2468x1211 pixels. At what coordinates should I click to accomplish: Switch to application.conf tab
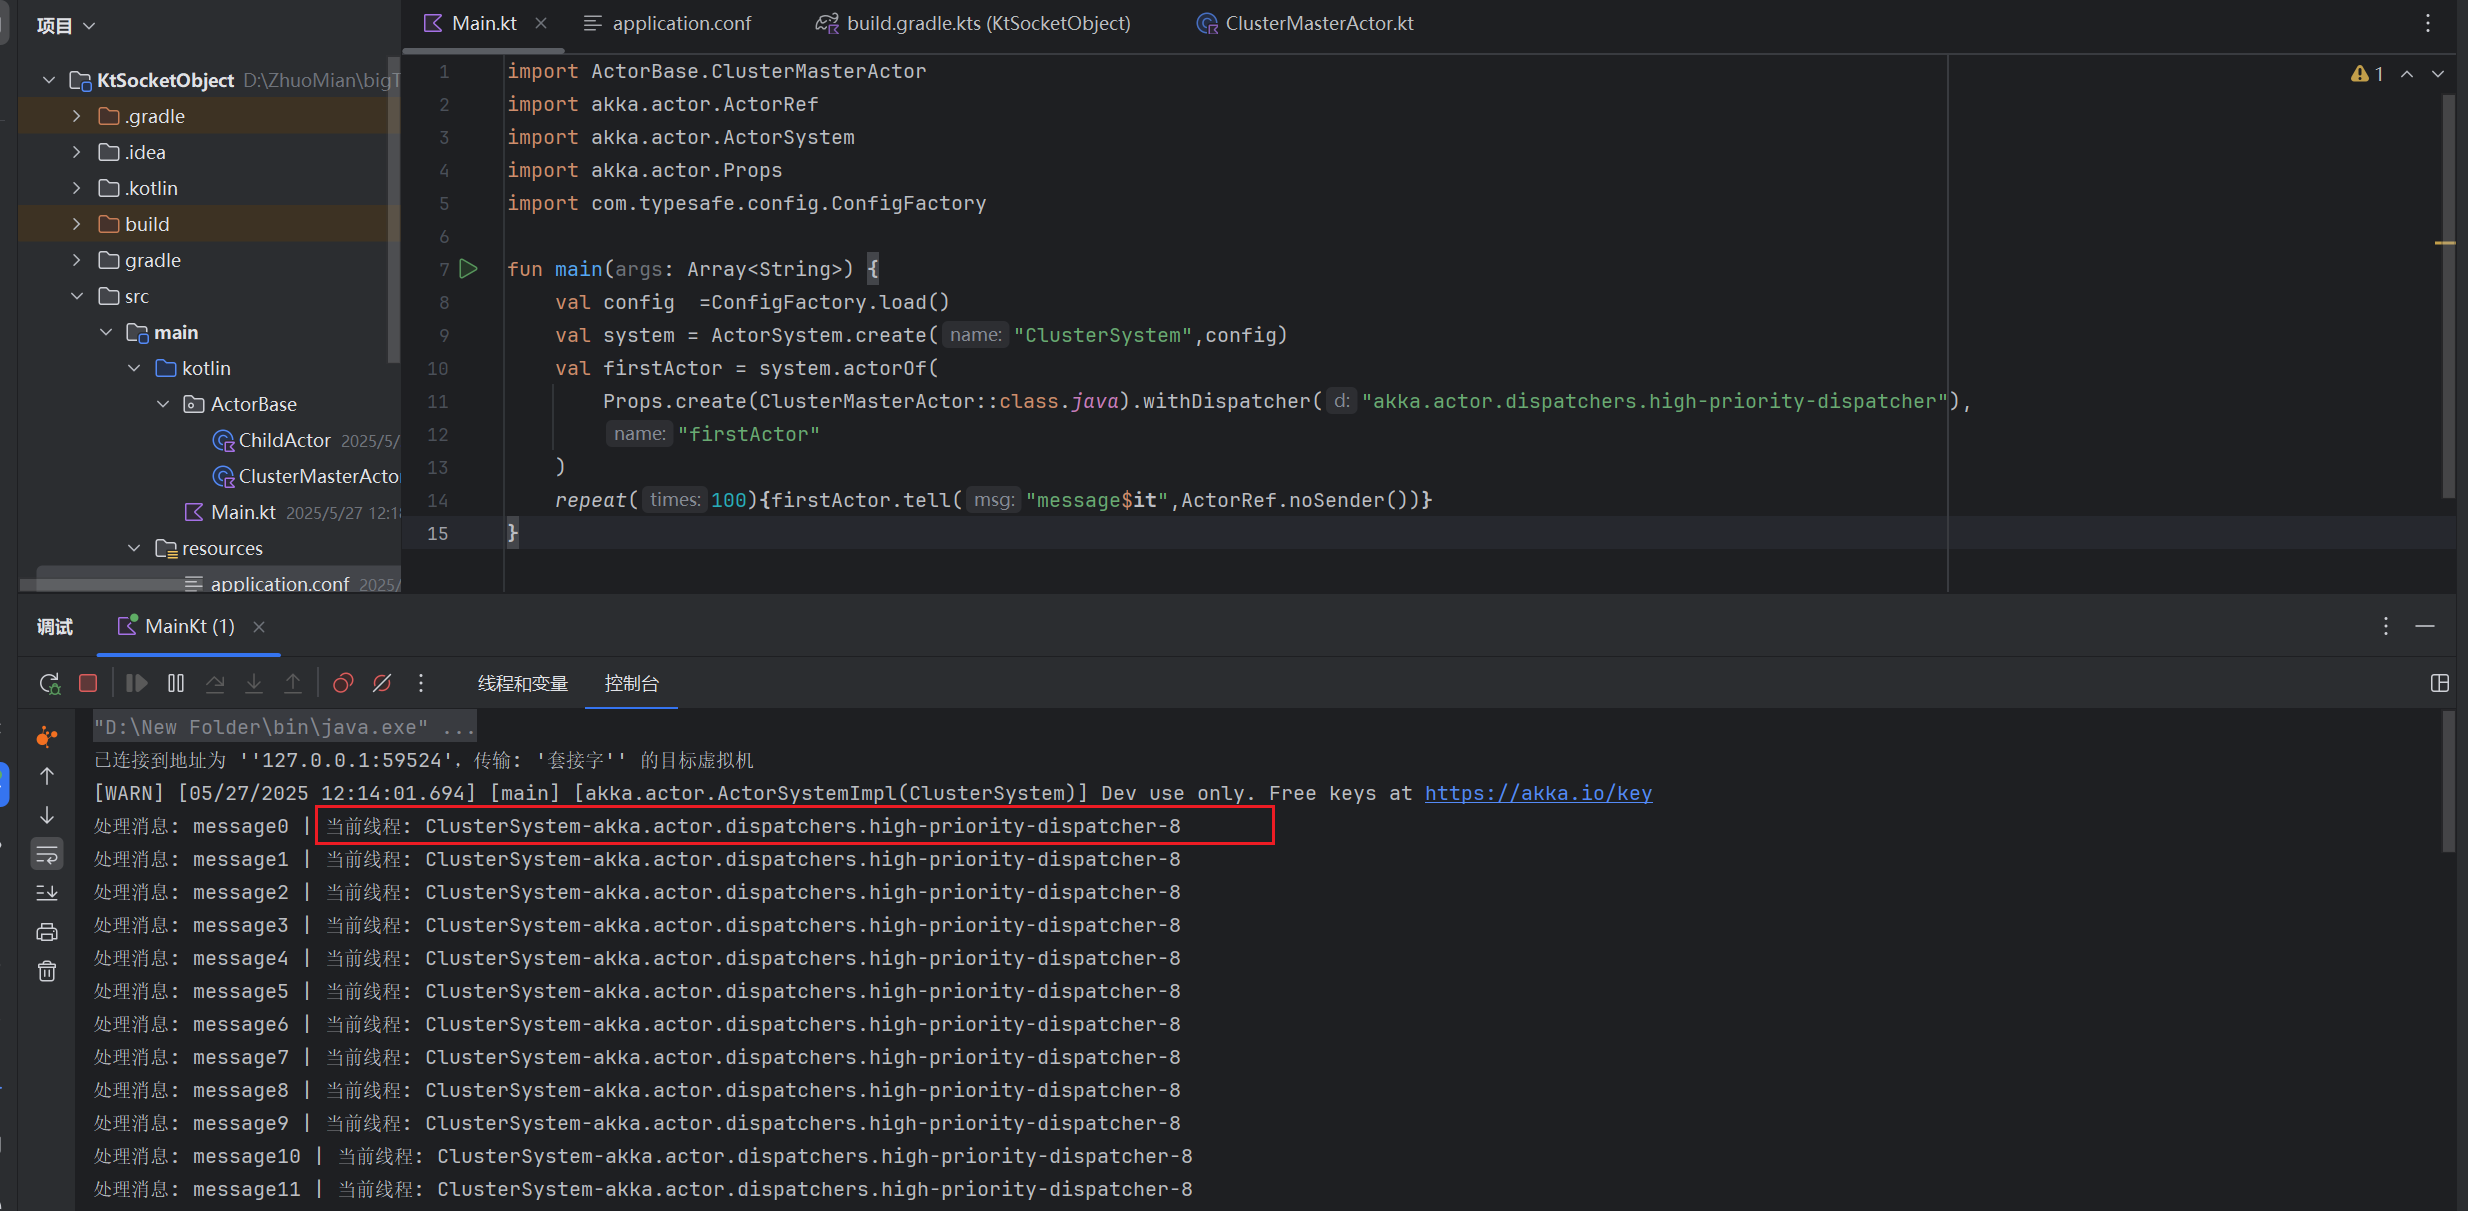tap(668, 23)
